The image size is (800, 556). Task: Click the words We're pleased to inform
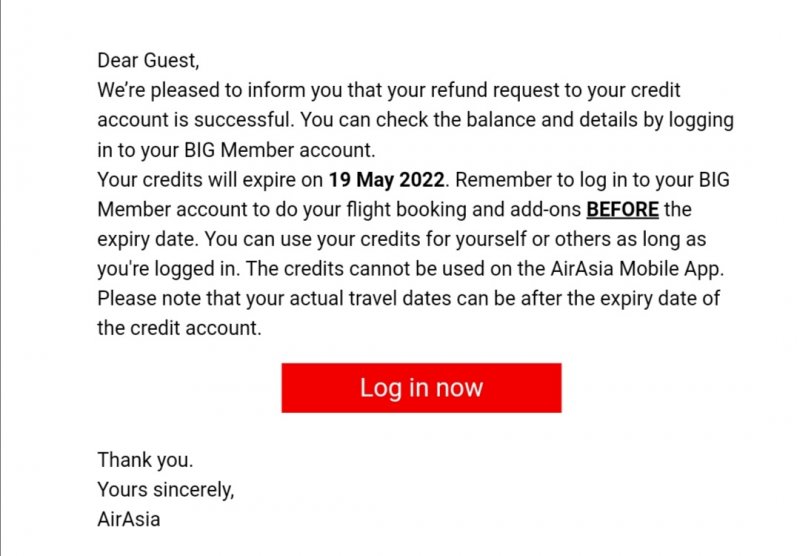204,90
